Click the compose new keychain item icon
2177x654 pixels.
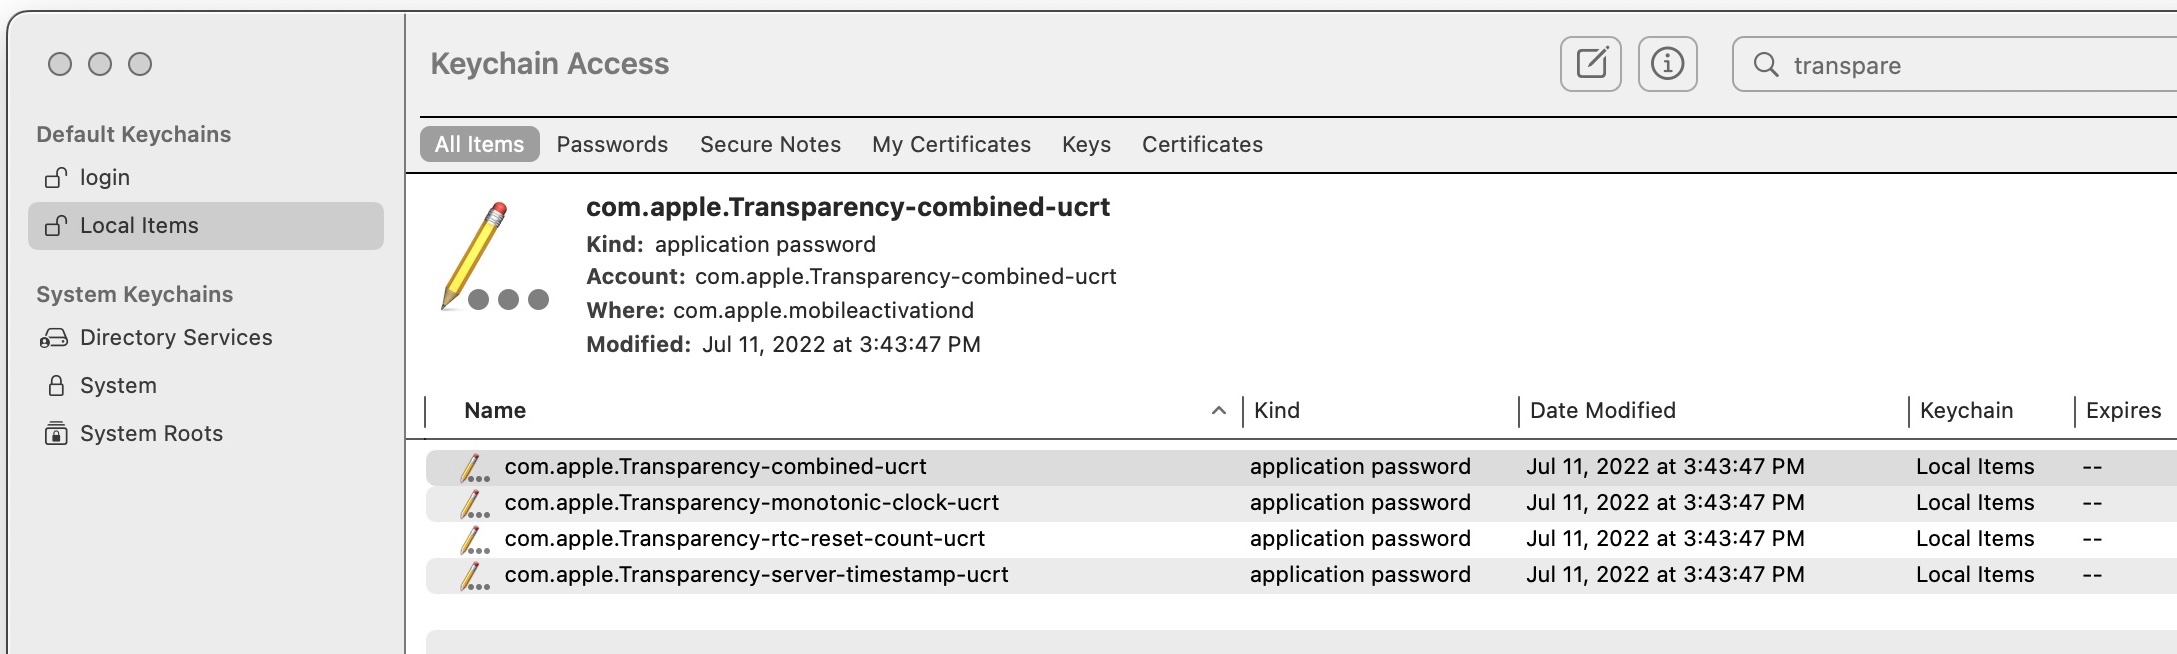point(1590,64)
